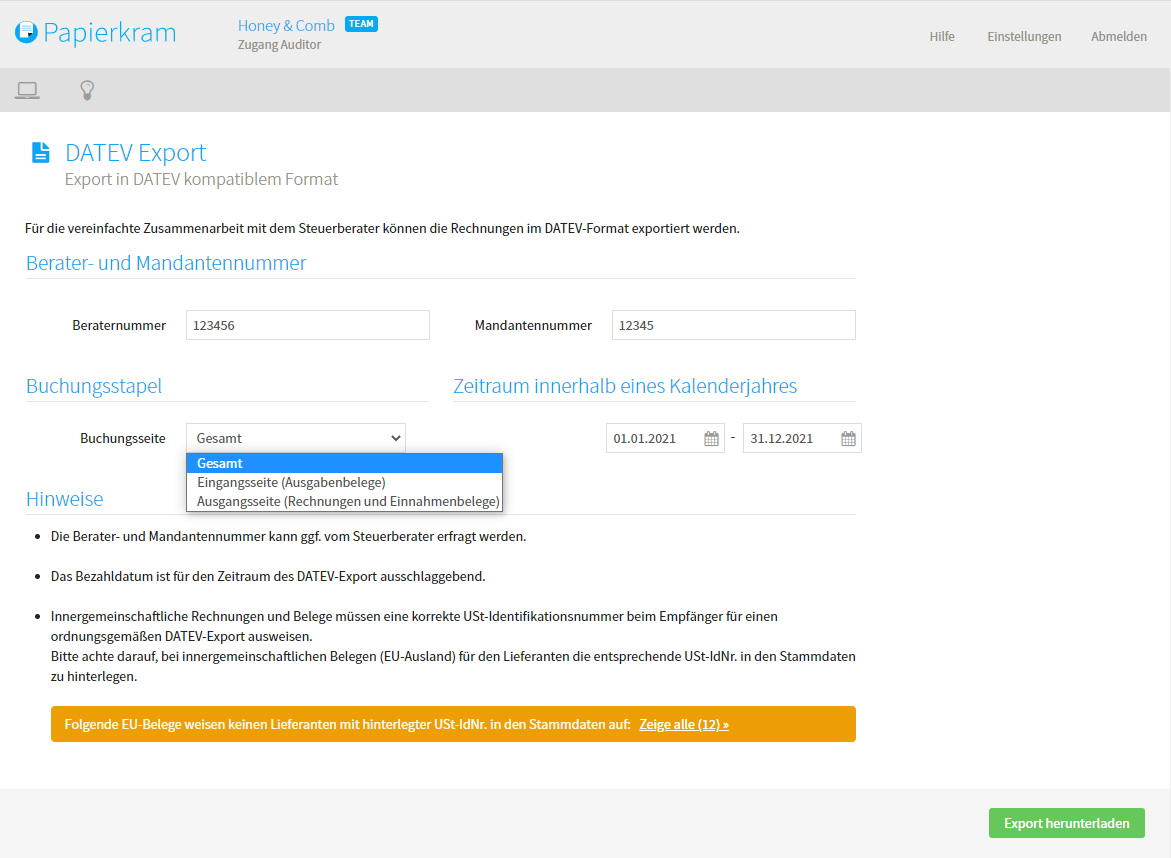
Task: Click Zeitraum innerhalb eines Kalenderjahres heading
Action: (x=625, y=386)
